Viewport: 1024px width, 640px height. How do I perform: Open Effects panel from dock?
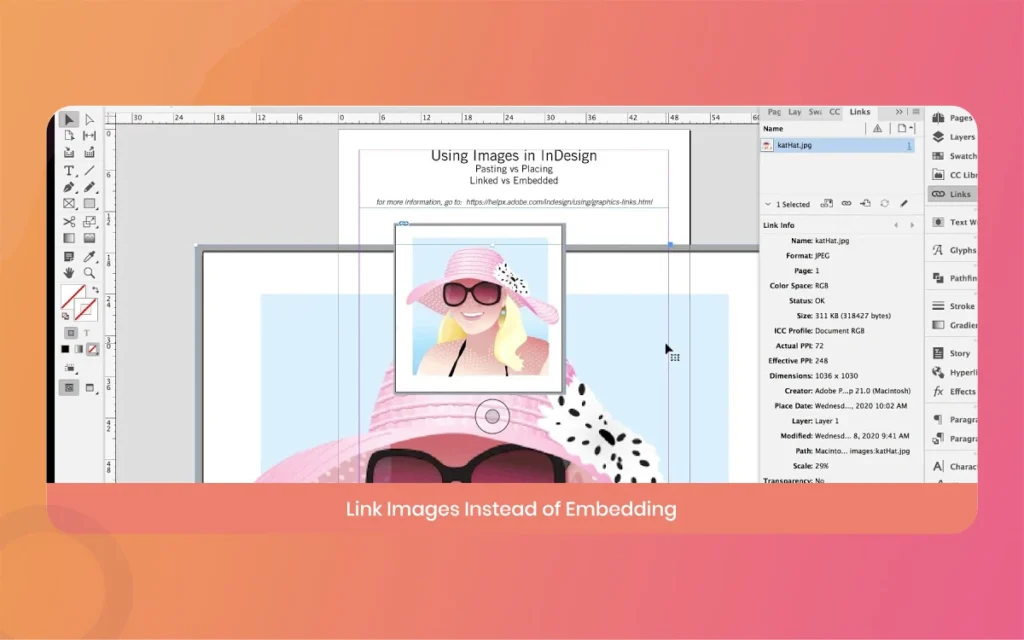tap(953, 391)
